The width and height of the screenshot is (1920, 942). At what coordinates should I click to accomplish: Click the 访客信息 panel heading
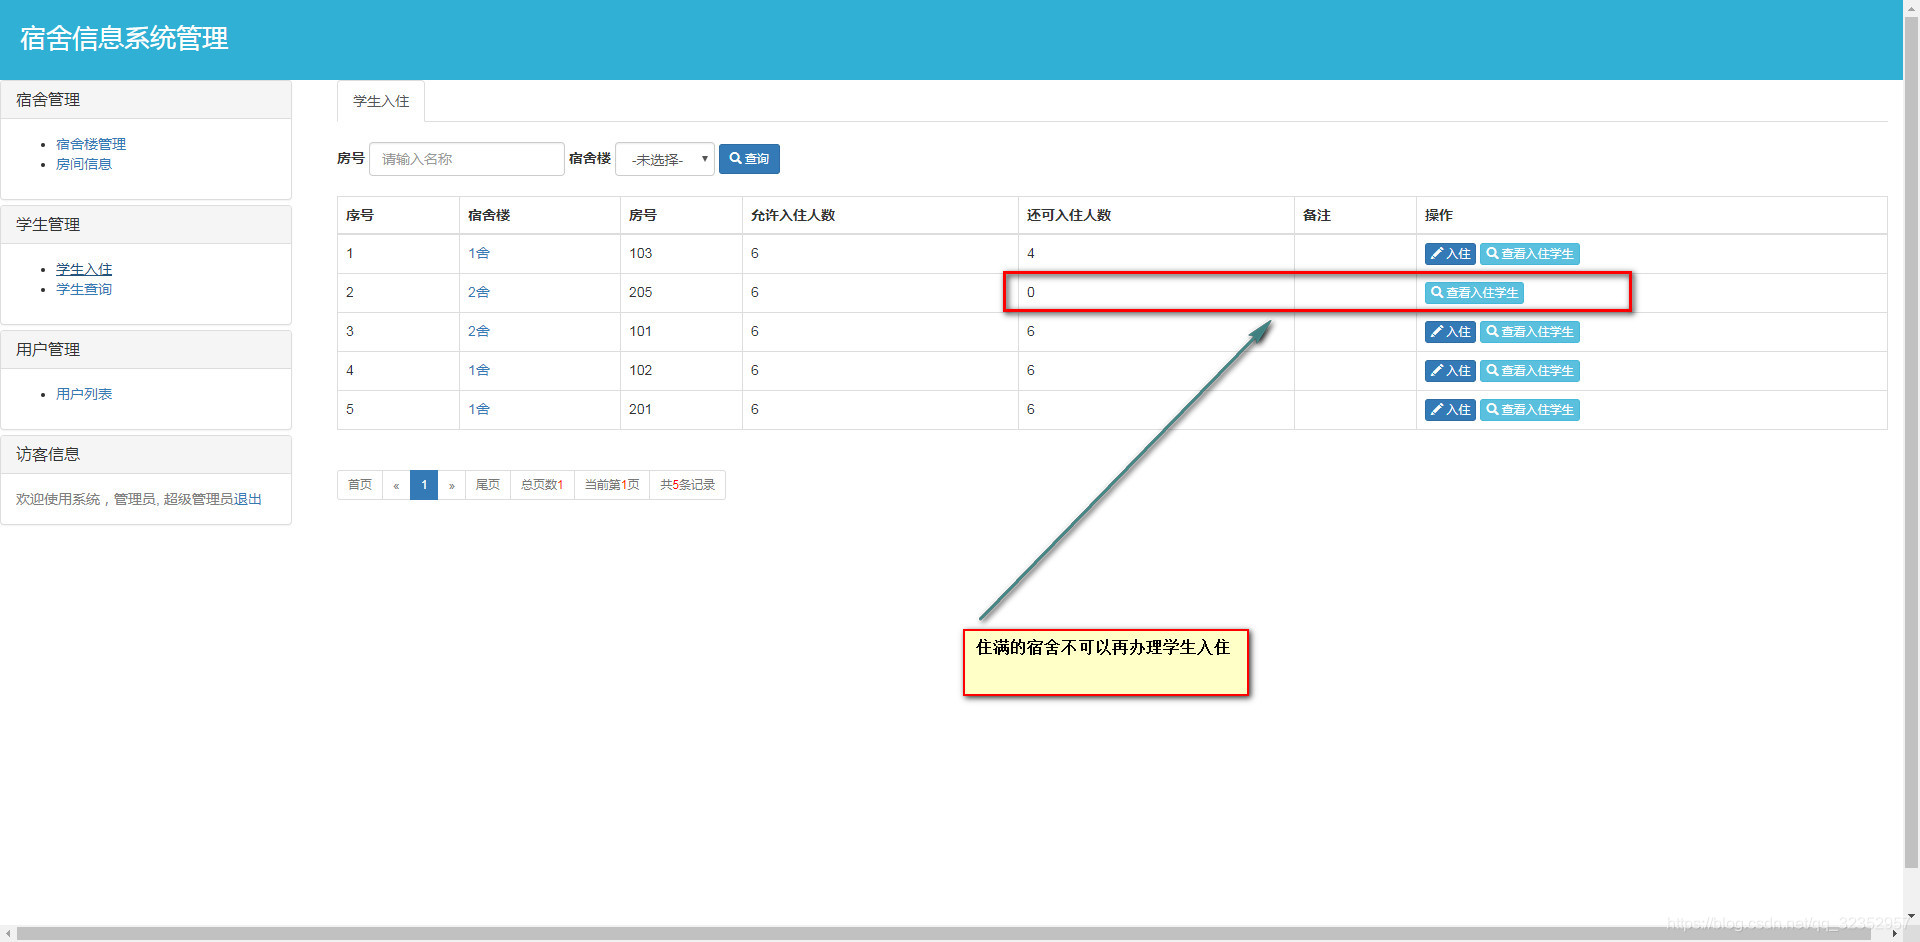click(x=146, y=455)
